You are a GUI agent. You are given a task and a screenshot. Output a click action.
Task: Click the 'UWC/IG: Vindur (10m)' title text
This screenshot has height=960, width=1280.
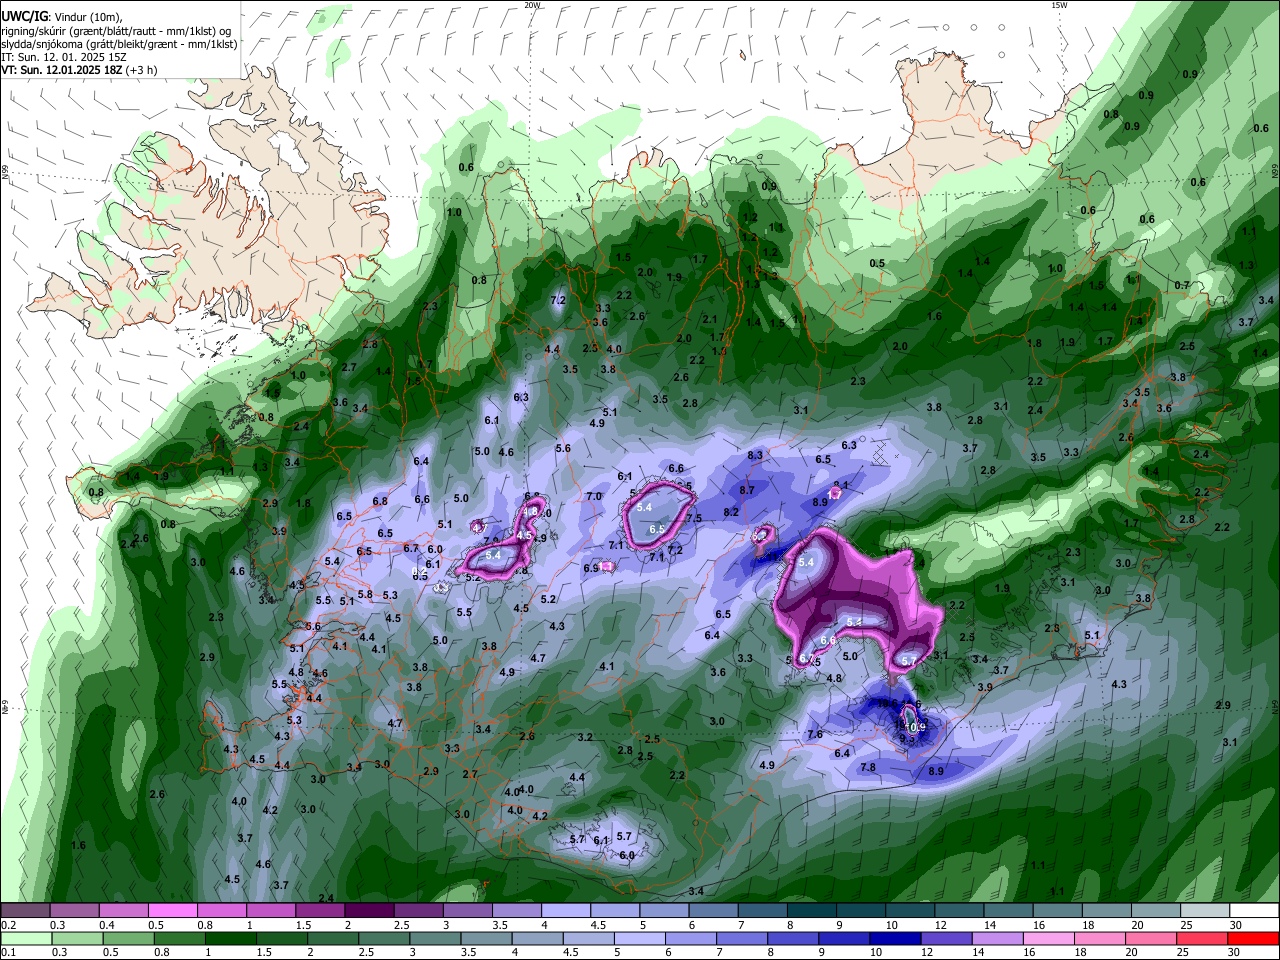[x=62, y=17]
